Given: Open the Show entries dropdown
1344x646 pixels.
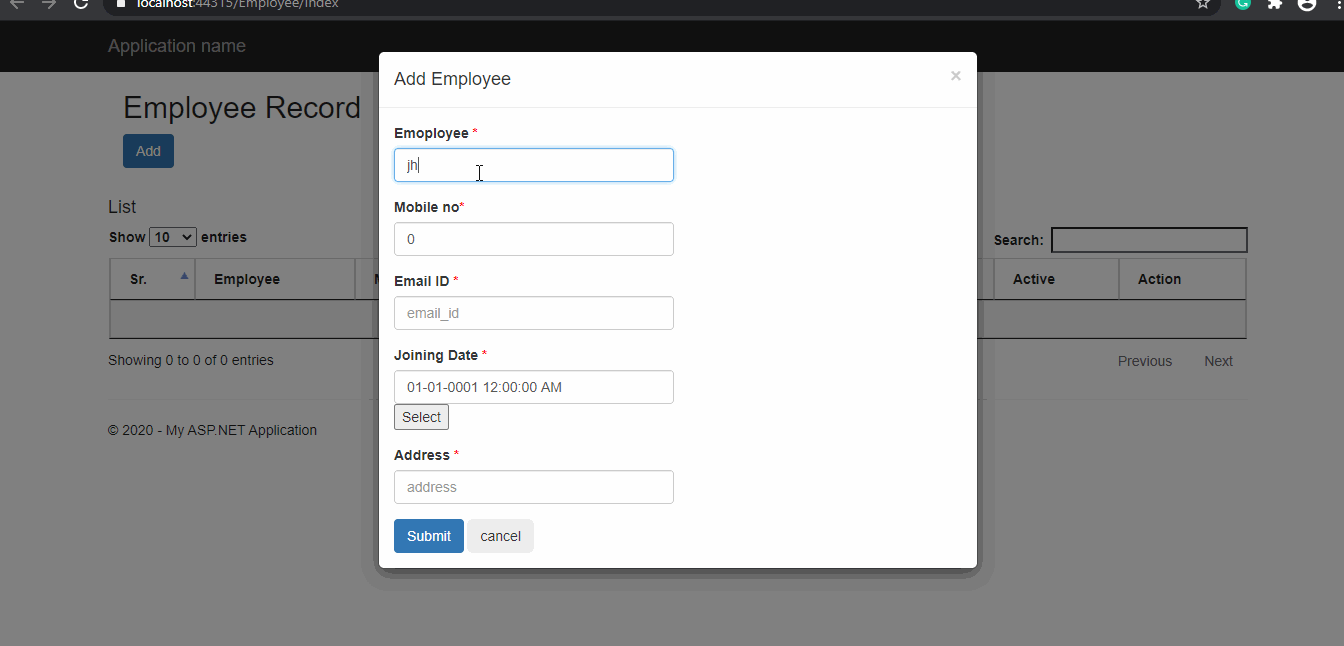Looking at the screenshot, I should 172,237.
